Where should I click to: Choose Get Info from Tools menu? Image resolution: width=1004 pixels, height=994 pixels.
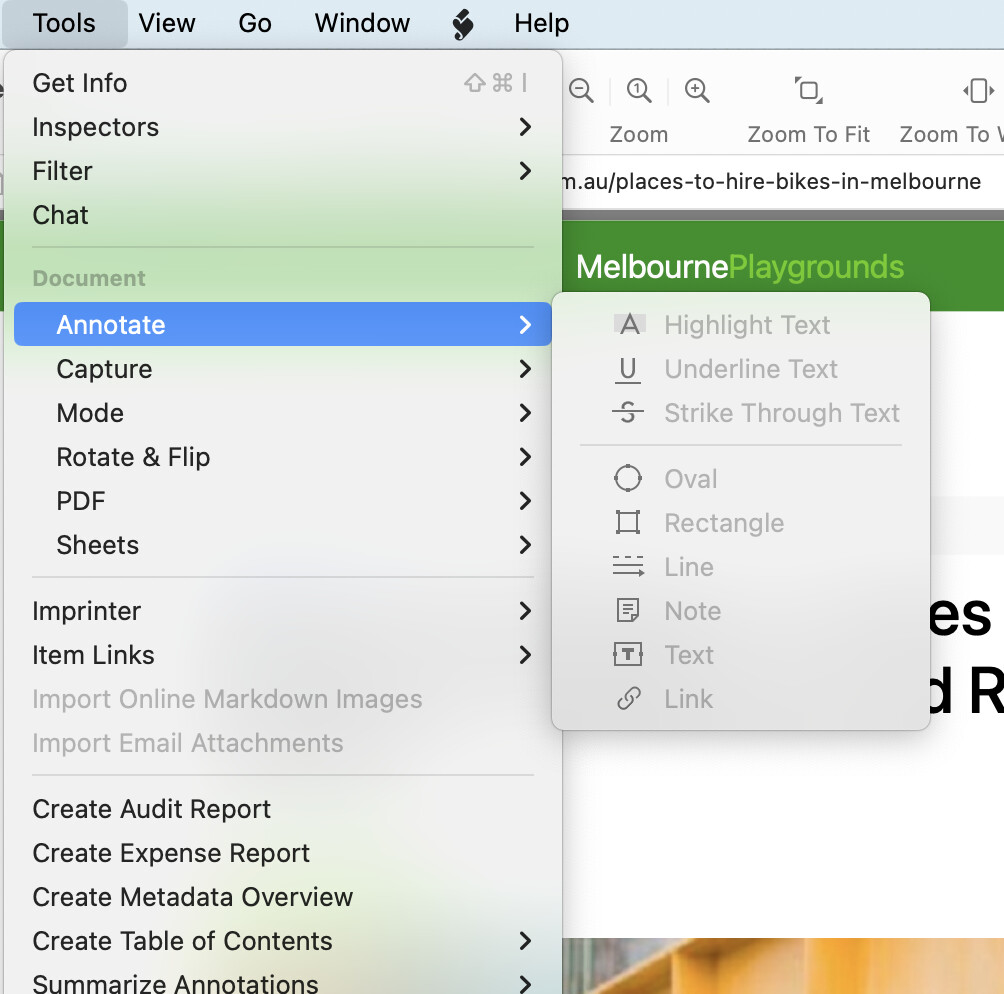pyautogui.click(x=80, y=83)
